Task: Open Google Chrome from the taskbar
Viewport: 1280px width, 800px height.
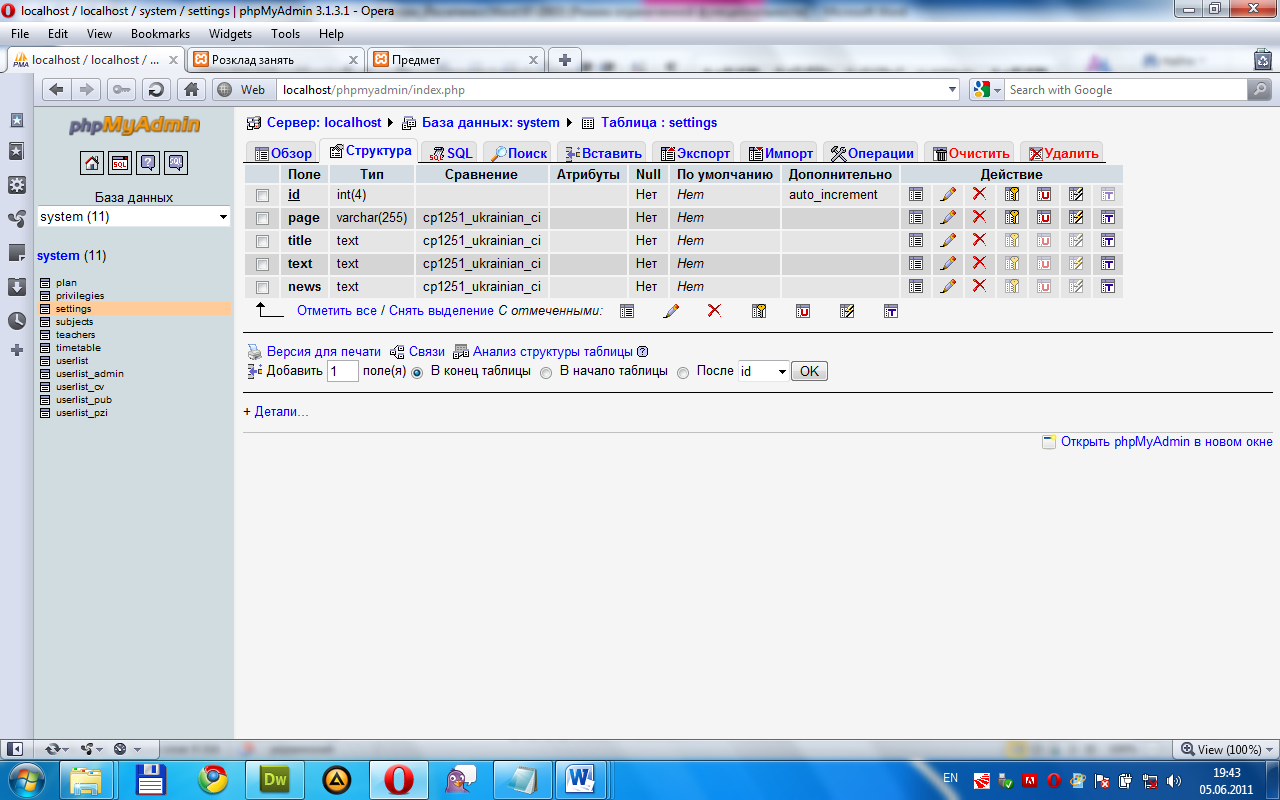Action: click(x=212, y=778)
